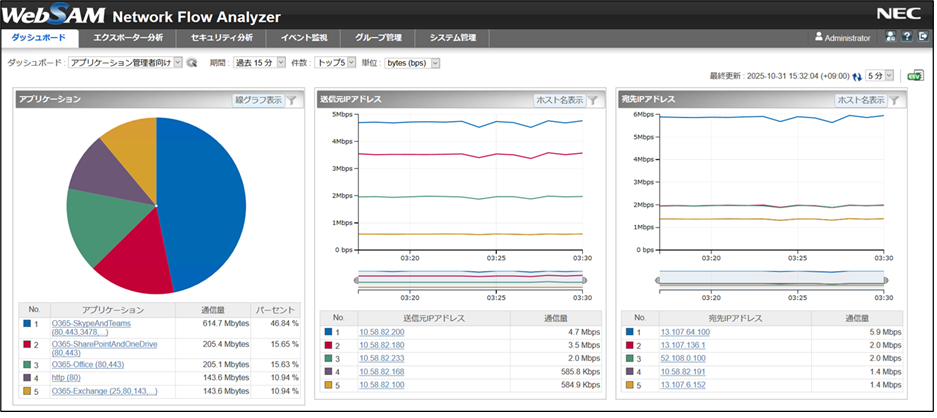937x418 pixels.
Task: Click the CSV export icon
Action: 914,75
